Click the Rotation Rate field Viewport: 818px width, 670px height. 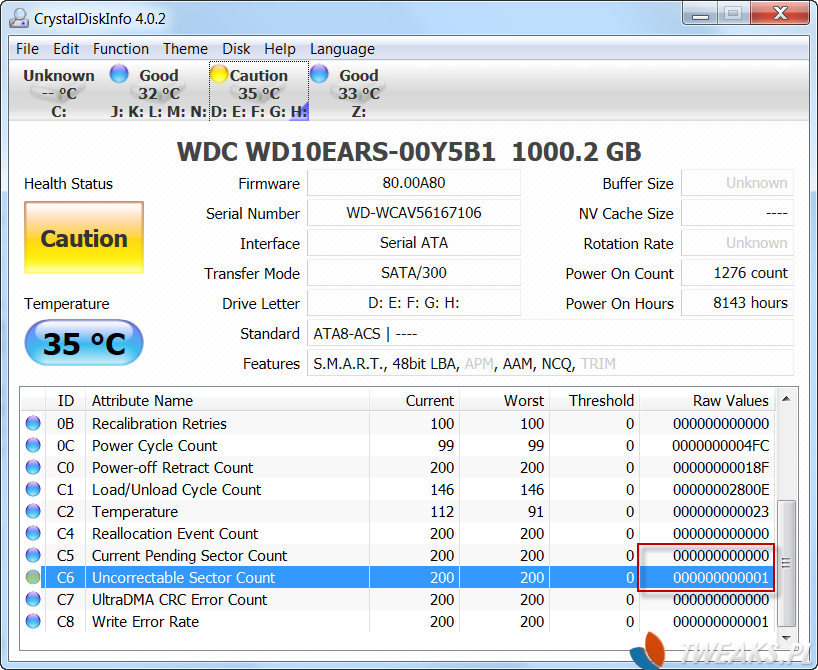point(738,243)
